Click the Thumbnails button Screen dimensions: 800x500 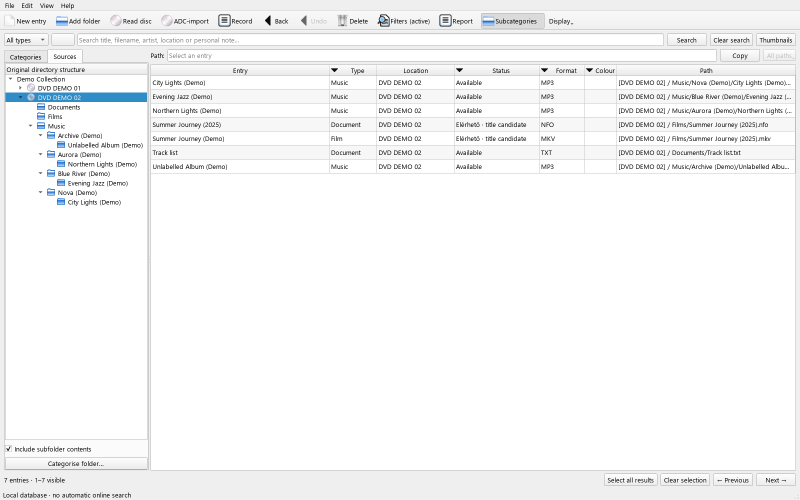pyautogui.click(x=776, y=40)
